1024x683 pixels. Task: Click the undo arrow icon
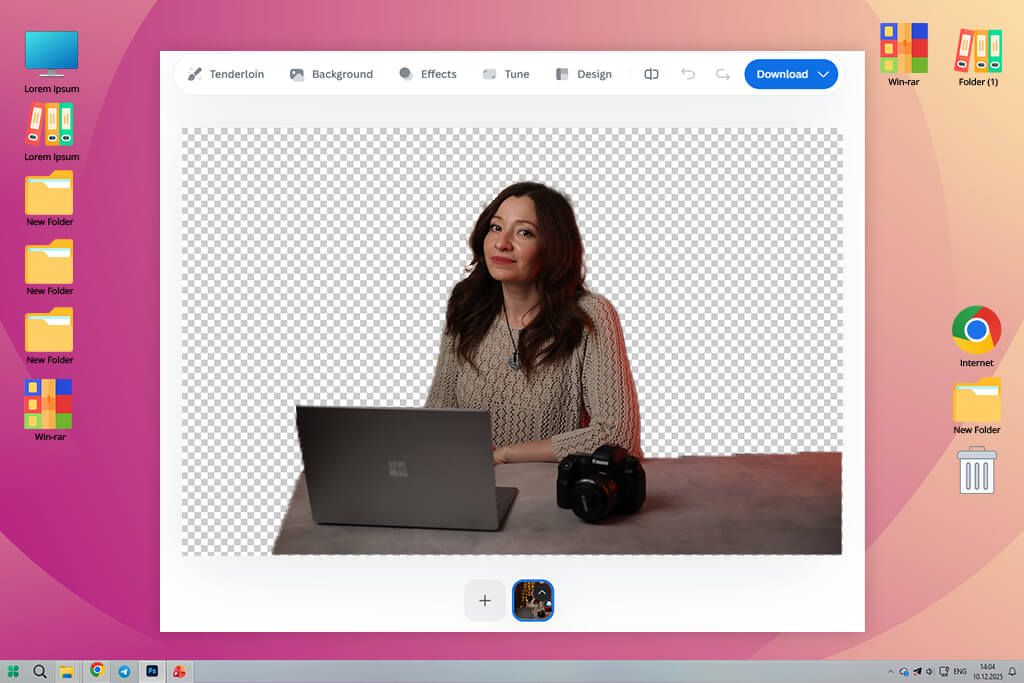coord(688,74)
